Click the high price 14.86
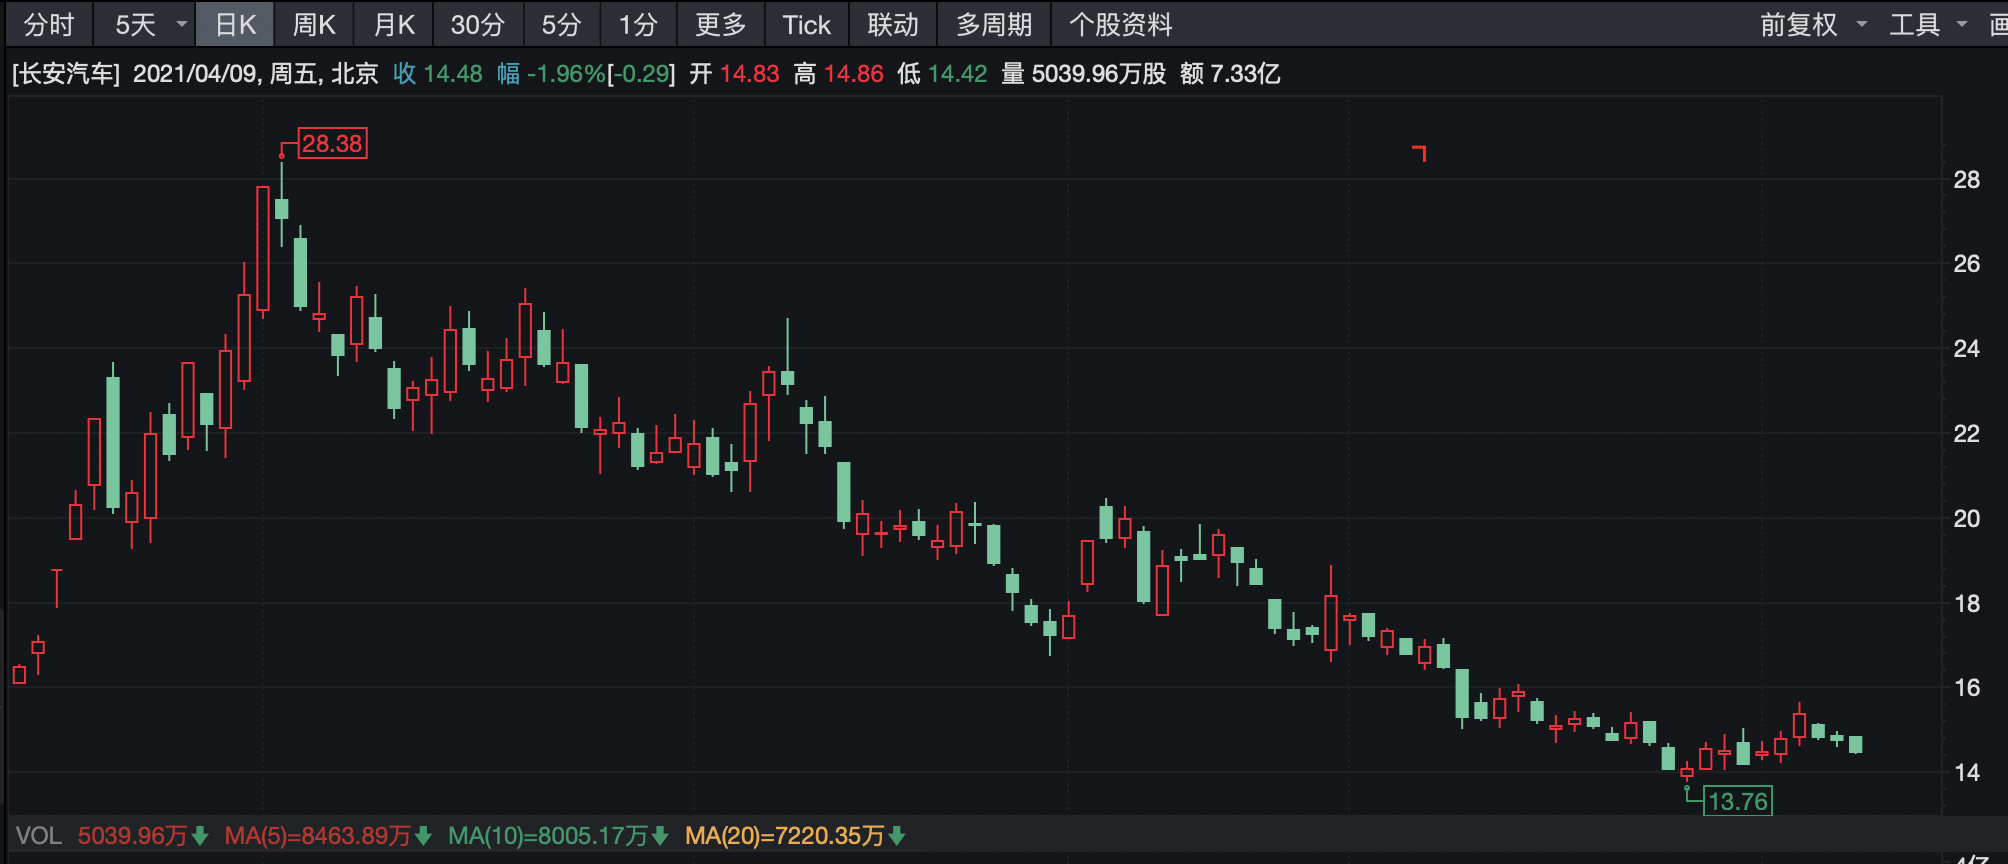 854,74
